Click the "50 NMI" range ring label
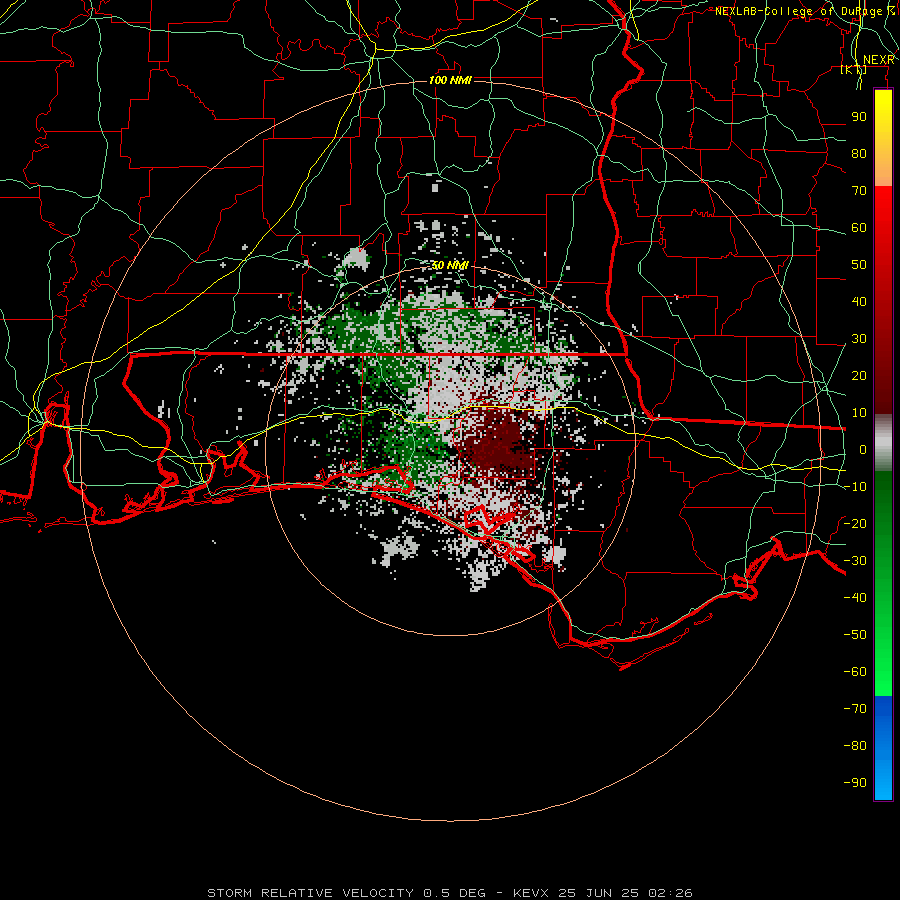Viewport: 900px width, 900px height. click(450, 265)
